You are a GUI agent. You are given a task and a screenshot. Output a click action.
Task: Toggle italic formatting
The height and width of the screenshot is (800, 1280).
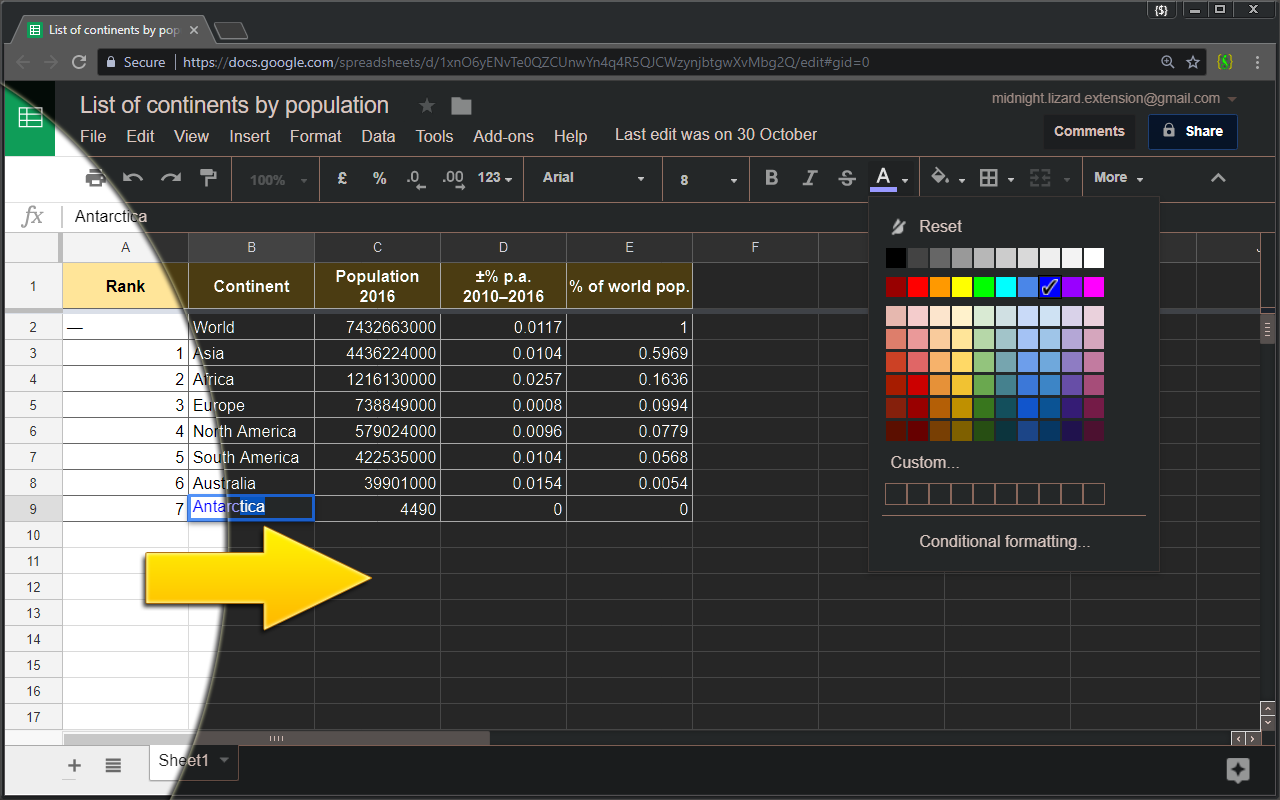click(x=809, y=178)
